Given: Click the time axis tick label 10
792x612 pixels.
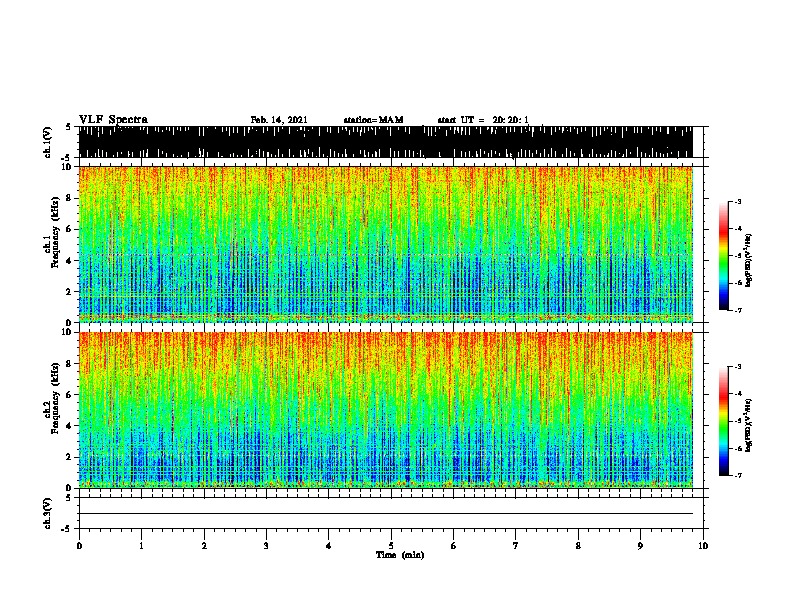Looking at the screenshot, I should click(x=703, y=545).
